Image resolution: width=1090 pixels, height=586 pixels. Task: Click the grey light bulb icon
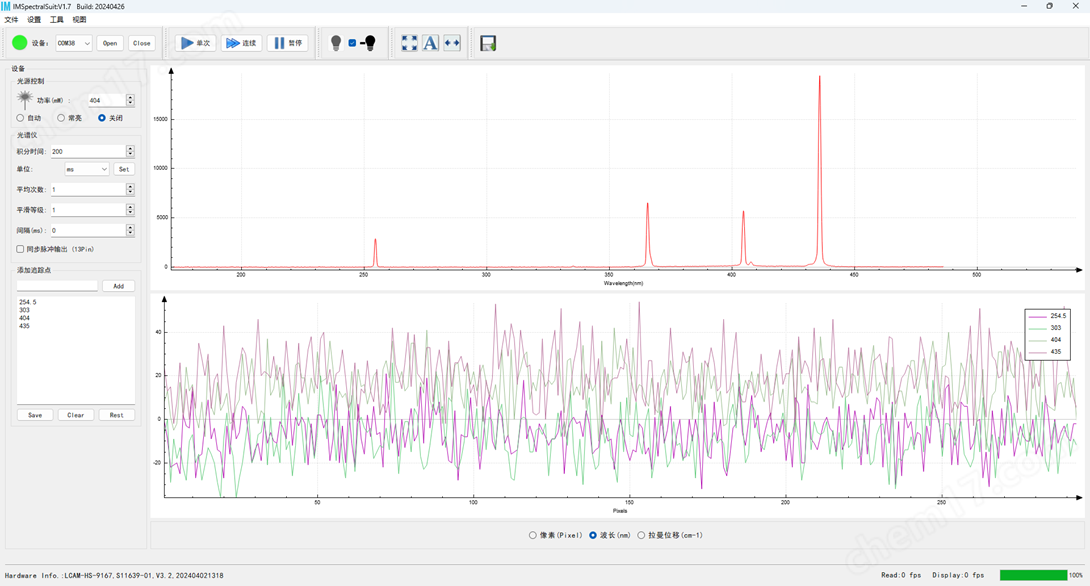[x=336, y=43]
